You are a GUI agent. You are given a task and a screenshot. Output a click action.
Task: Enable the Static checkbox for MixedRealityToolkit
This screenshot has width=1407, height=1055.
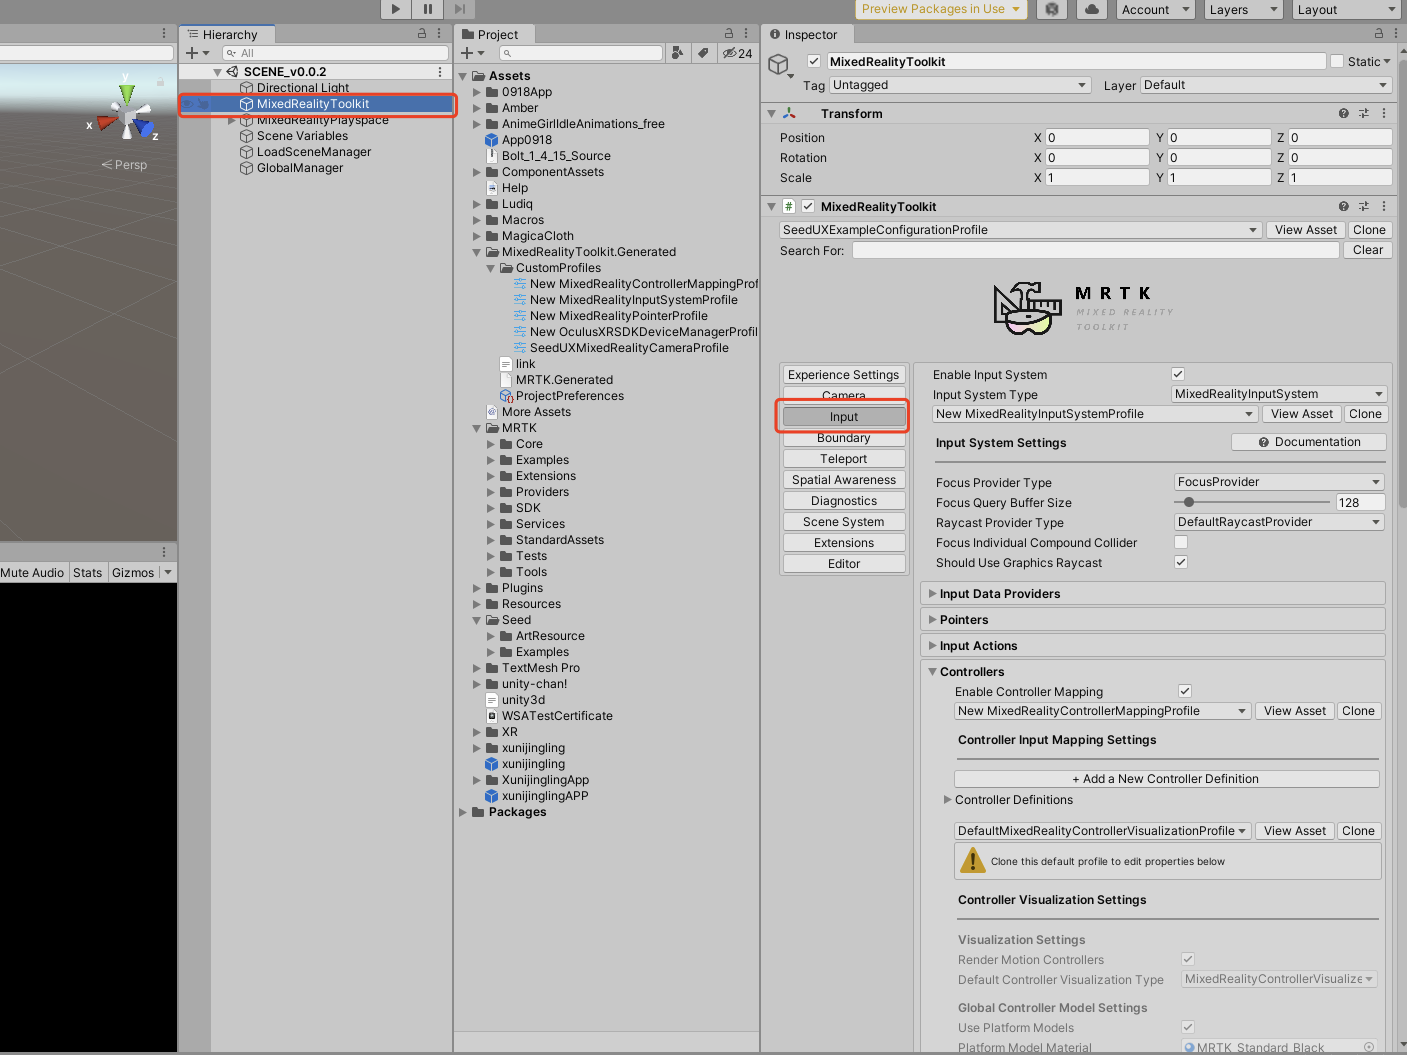pos(1337,61)
